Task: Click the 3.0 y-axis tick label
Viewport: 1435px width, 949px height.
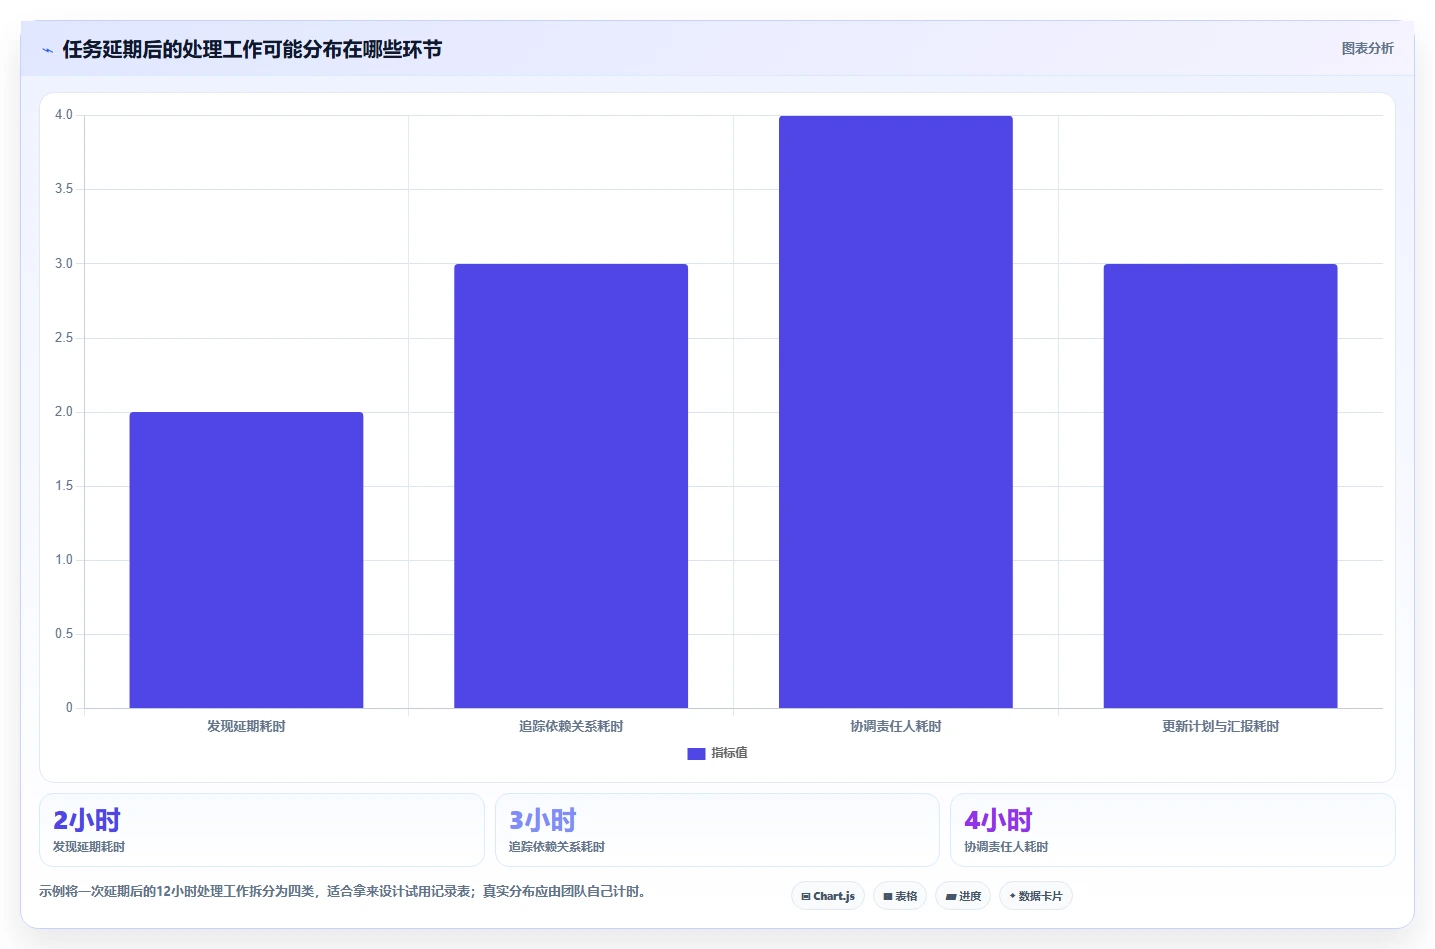Action: click(x=64, y=264)
